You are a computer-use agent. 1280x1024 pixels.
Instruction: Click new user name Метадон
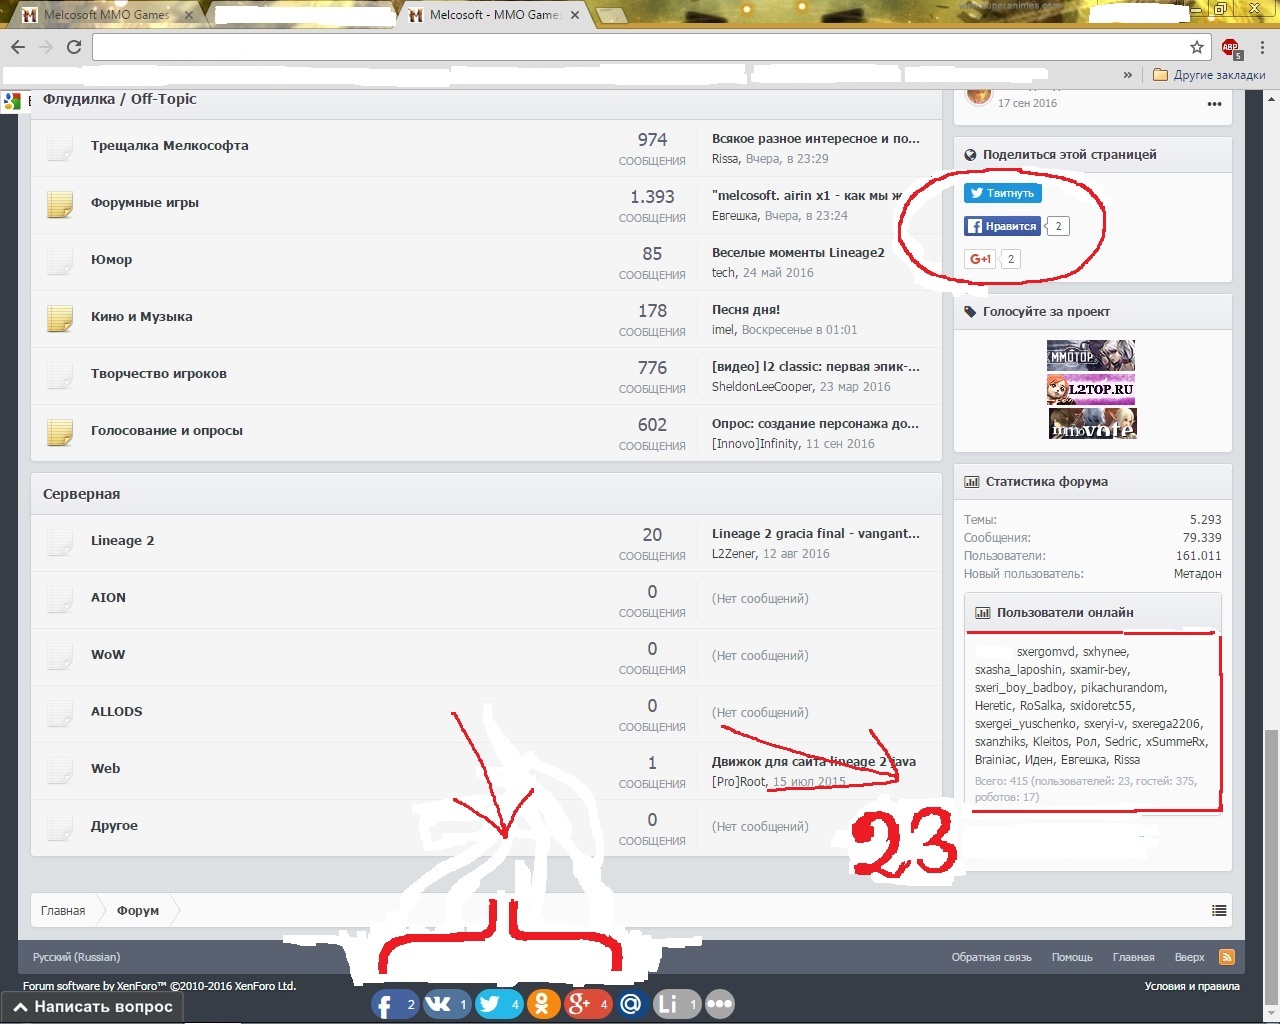(x=1198, y=574)
